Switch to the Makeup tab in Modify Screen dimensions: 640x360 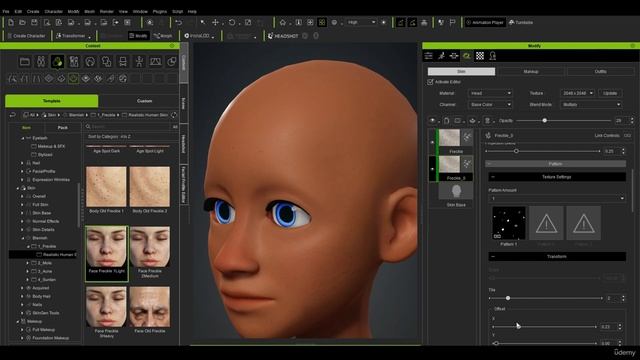[x=531, y=71]
